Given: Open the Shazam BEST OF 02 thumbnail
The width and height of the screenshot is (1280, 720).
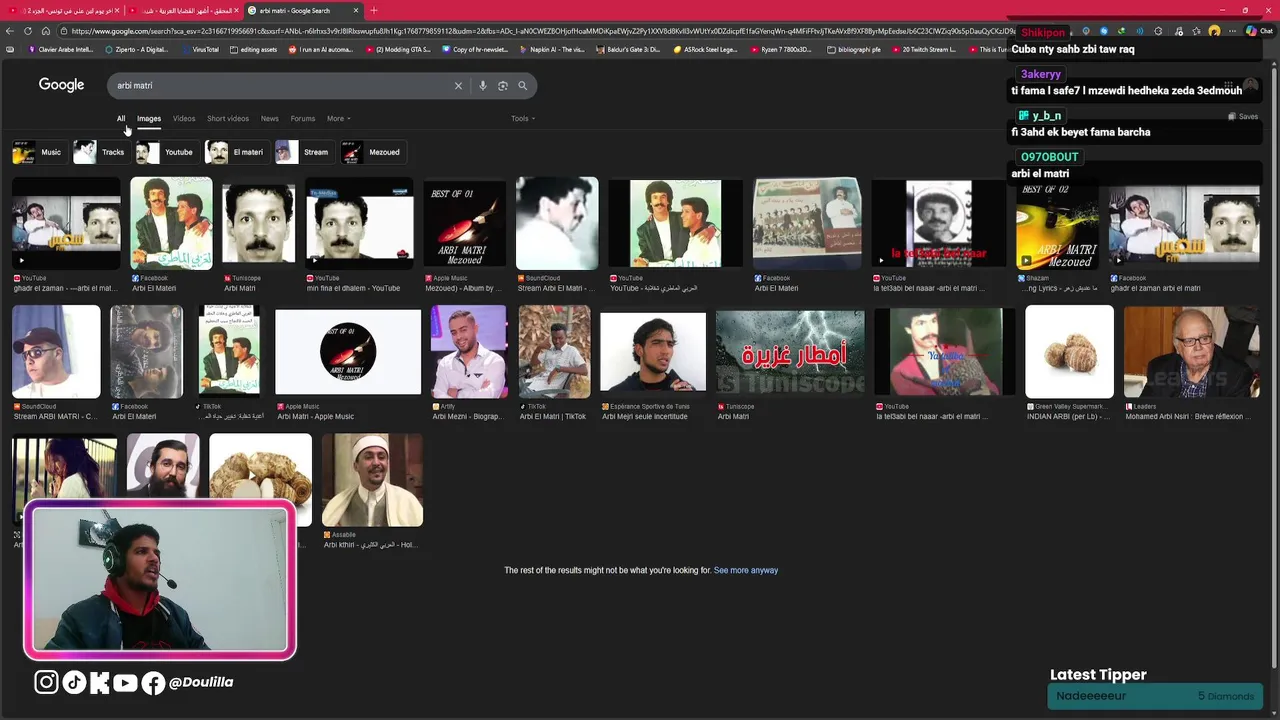Looking at the screenshot, I should pyautogui.click(x=1057, y=224).
